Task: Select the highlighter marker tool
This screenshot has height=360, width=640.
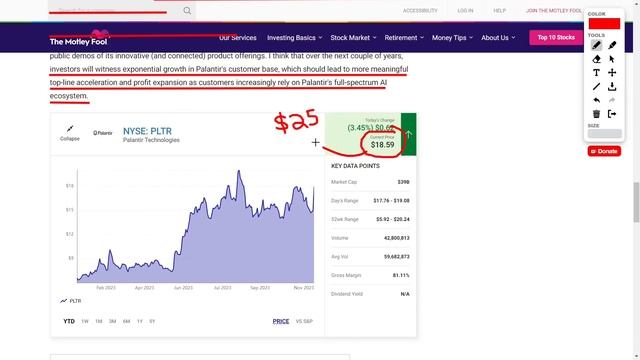Action: pyautogui.click(x=612, y=45)
